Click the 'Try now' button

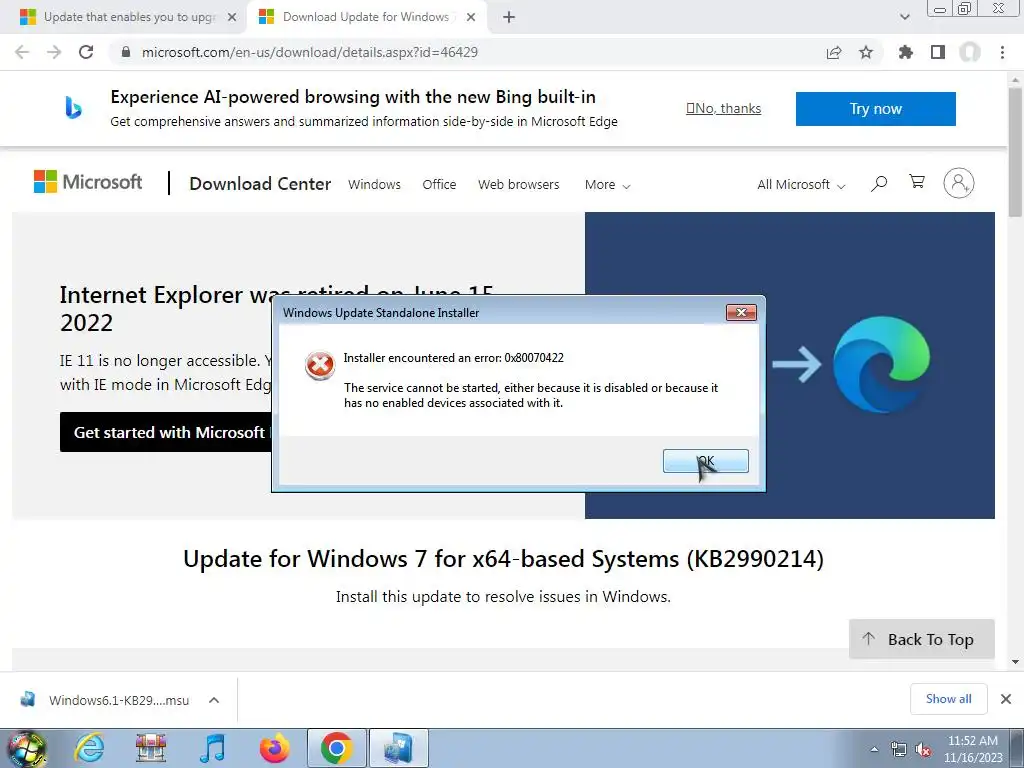(876, 108)
